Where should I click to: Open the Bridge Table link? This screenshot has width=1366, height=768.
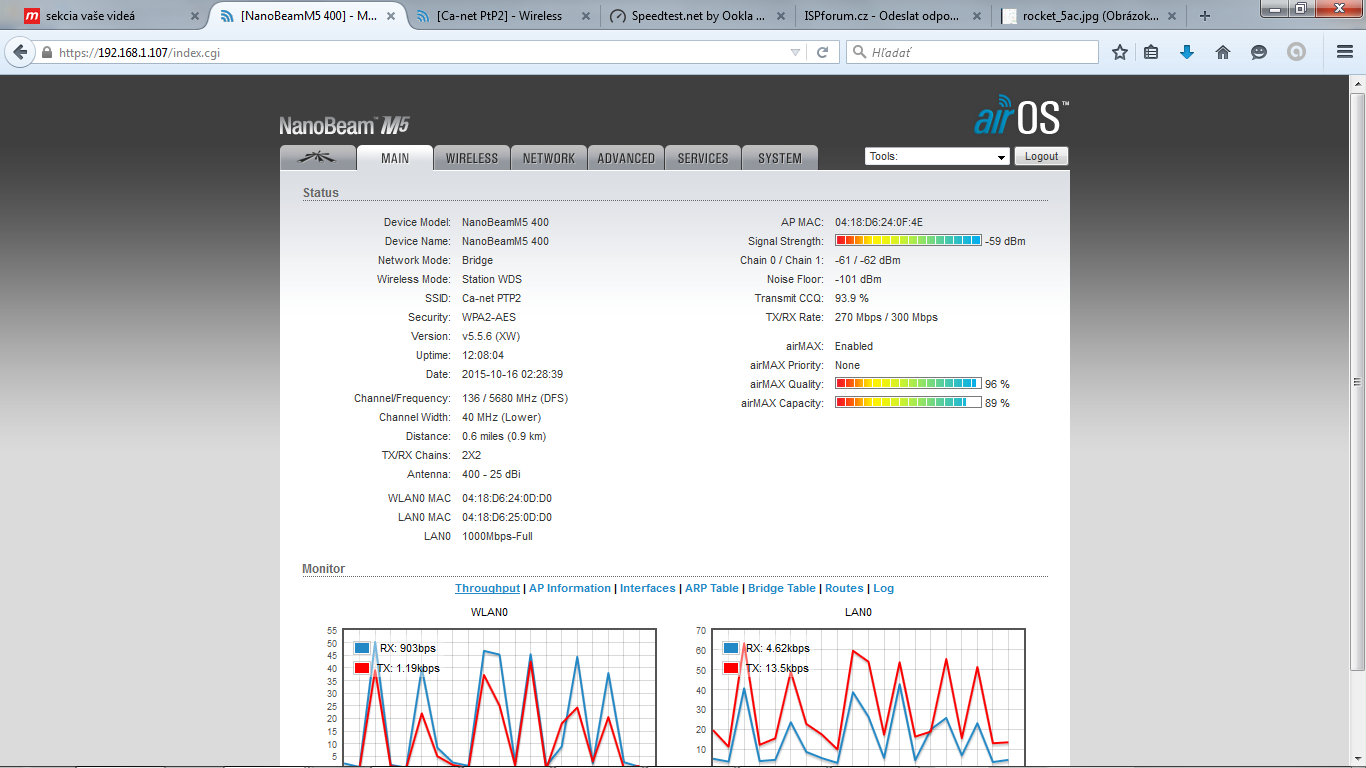pos(782,588)
